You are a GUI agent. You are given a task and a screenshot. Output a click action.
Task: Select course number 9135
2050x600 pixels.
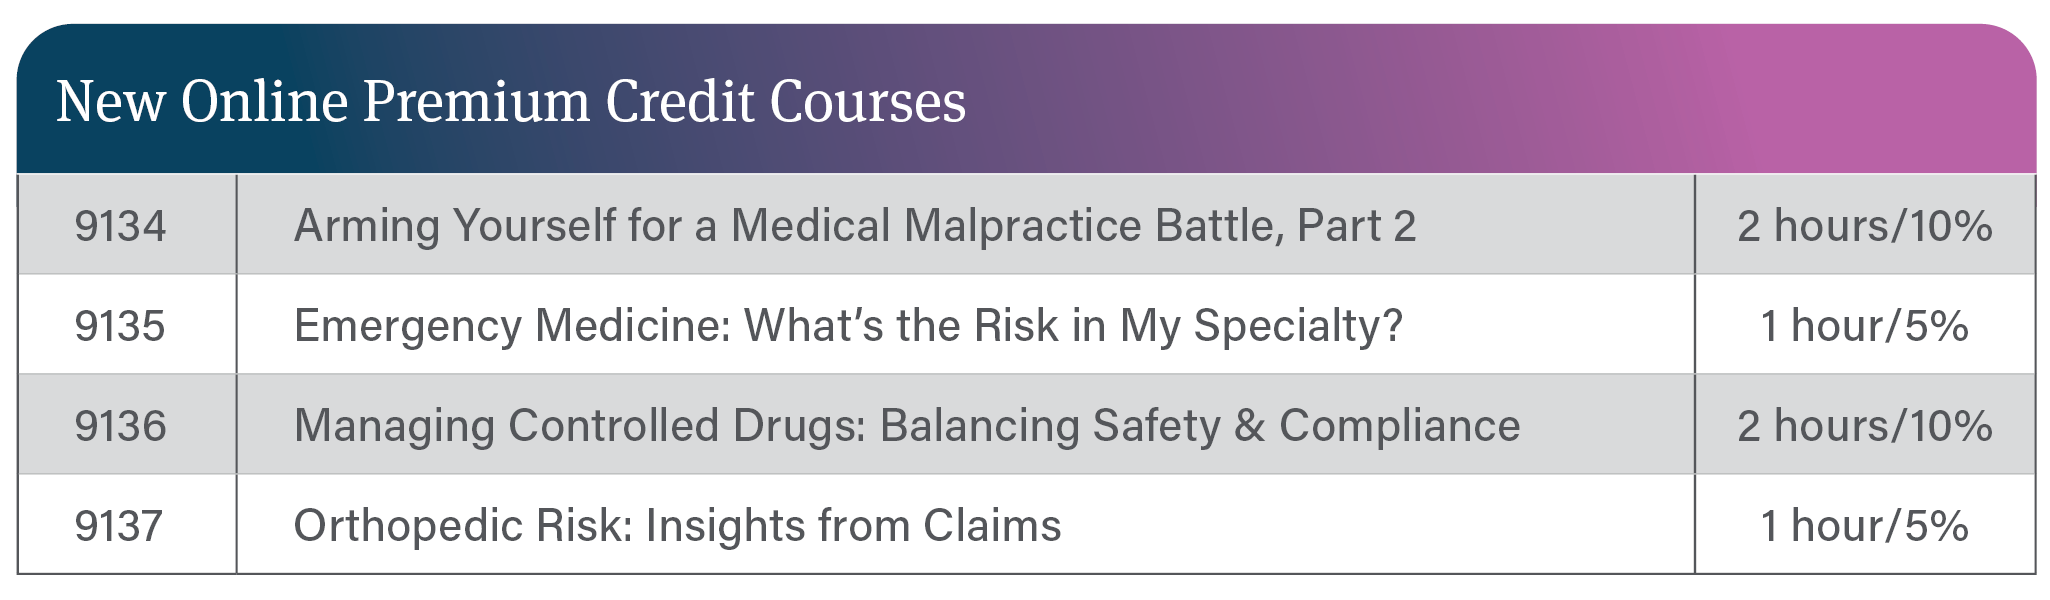tap(120, 326)
